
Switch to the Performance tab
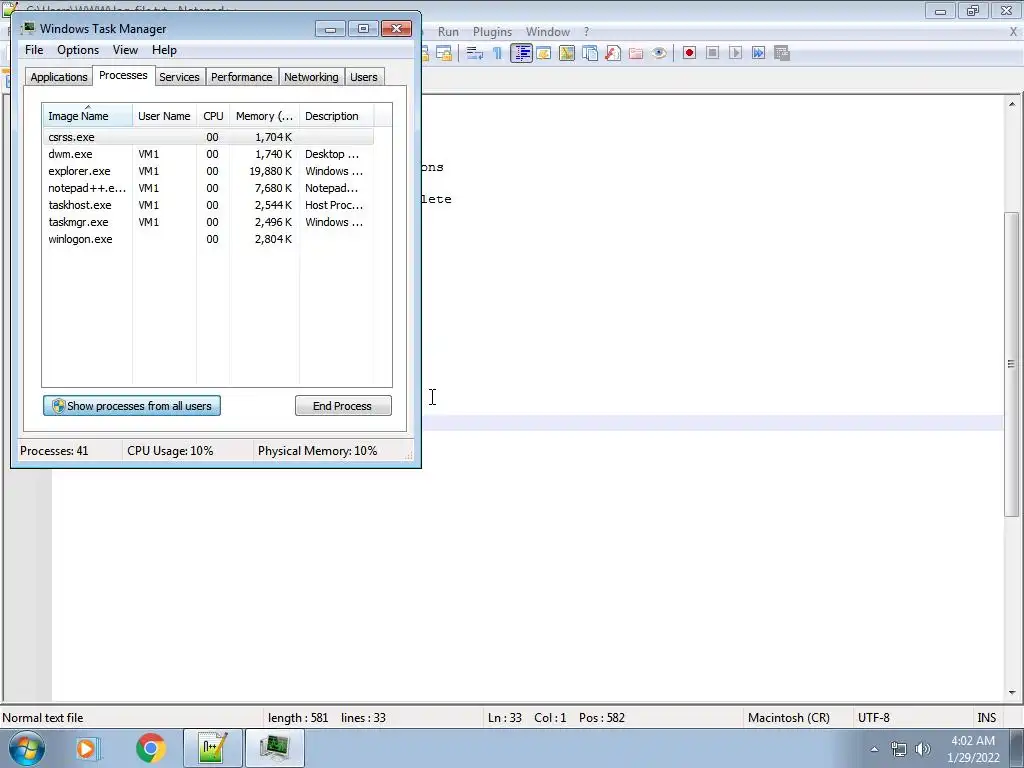[242, 77]
